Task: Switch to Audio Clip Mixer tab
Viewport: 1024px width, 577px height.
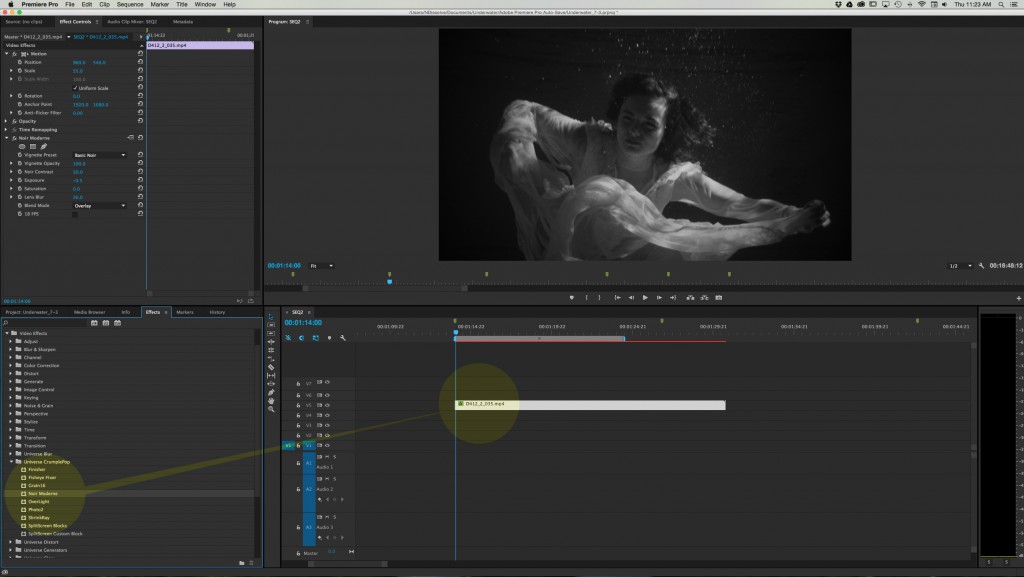Action: pyautogui.click(x=132, y=22)
